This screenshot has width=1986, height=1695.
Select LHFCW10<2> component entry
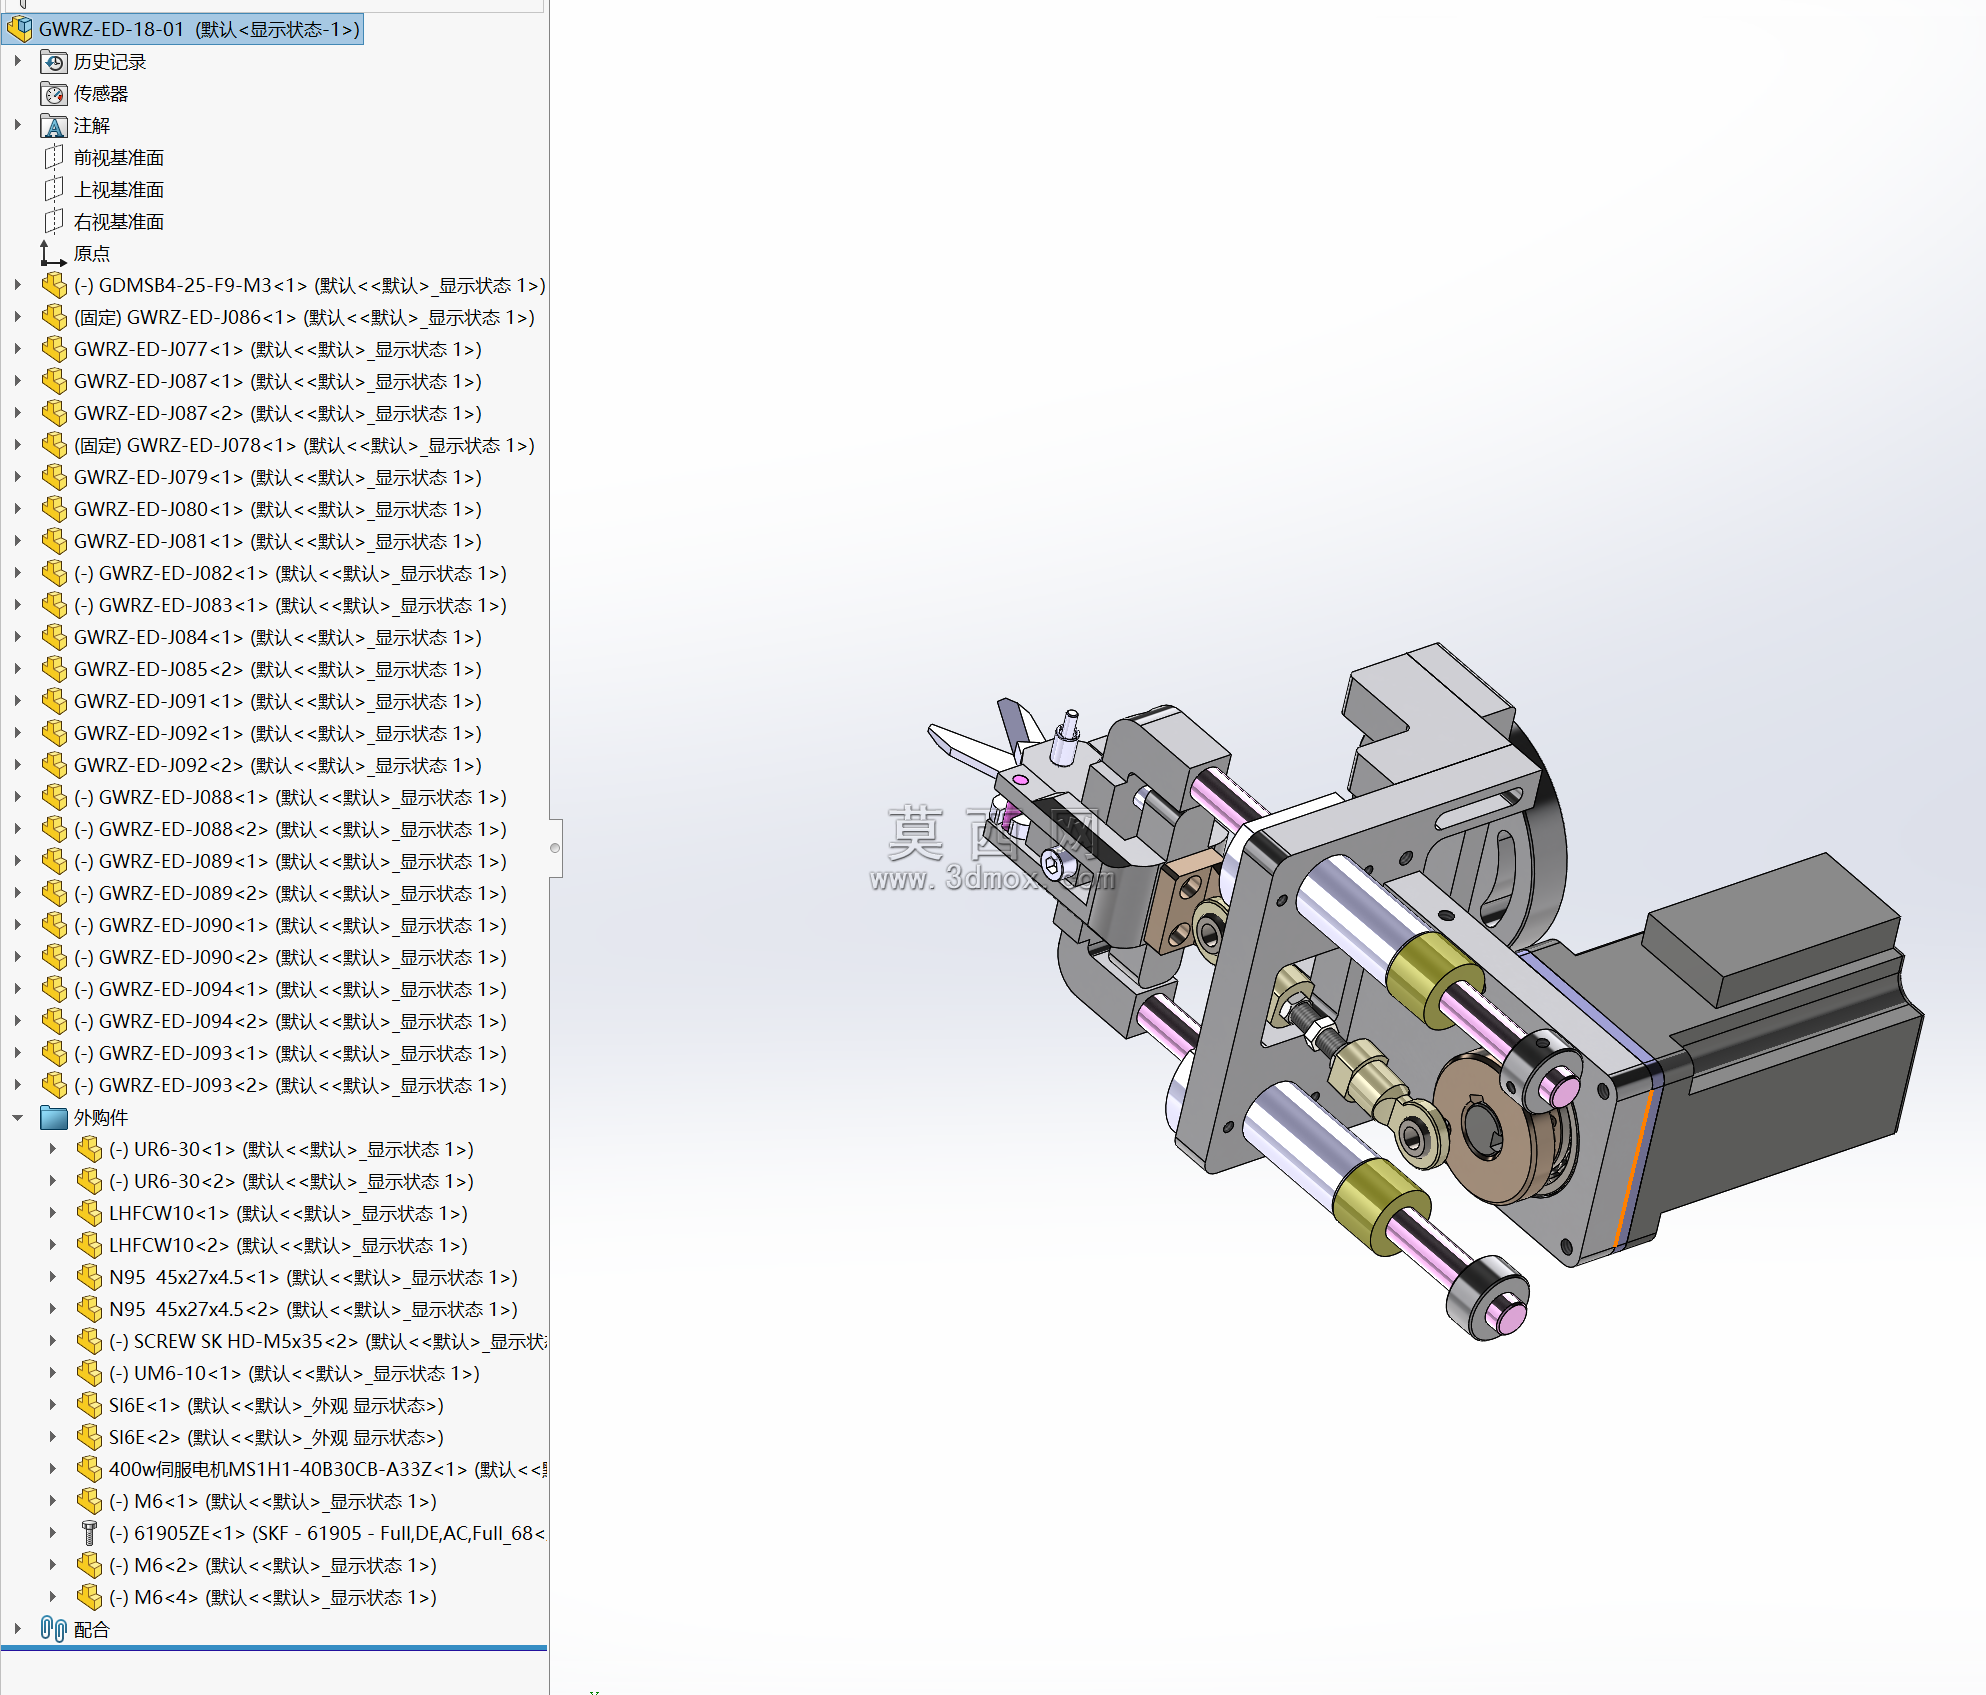[x=288, y=1245]
